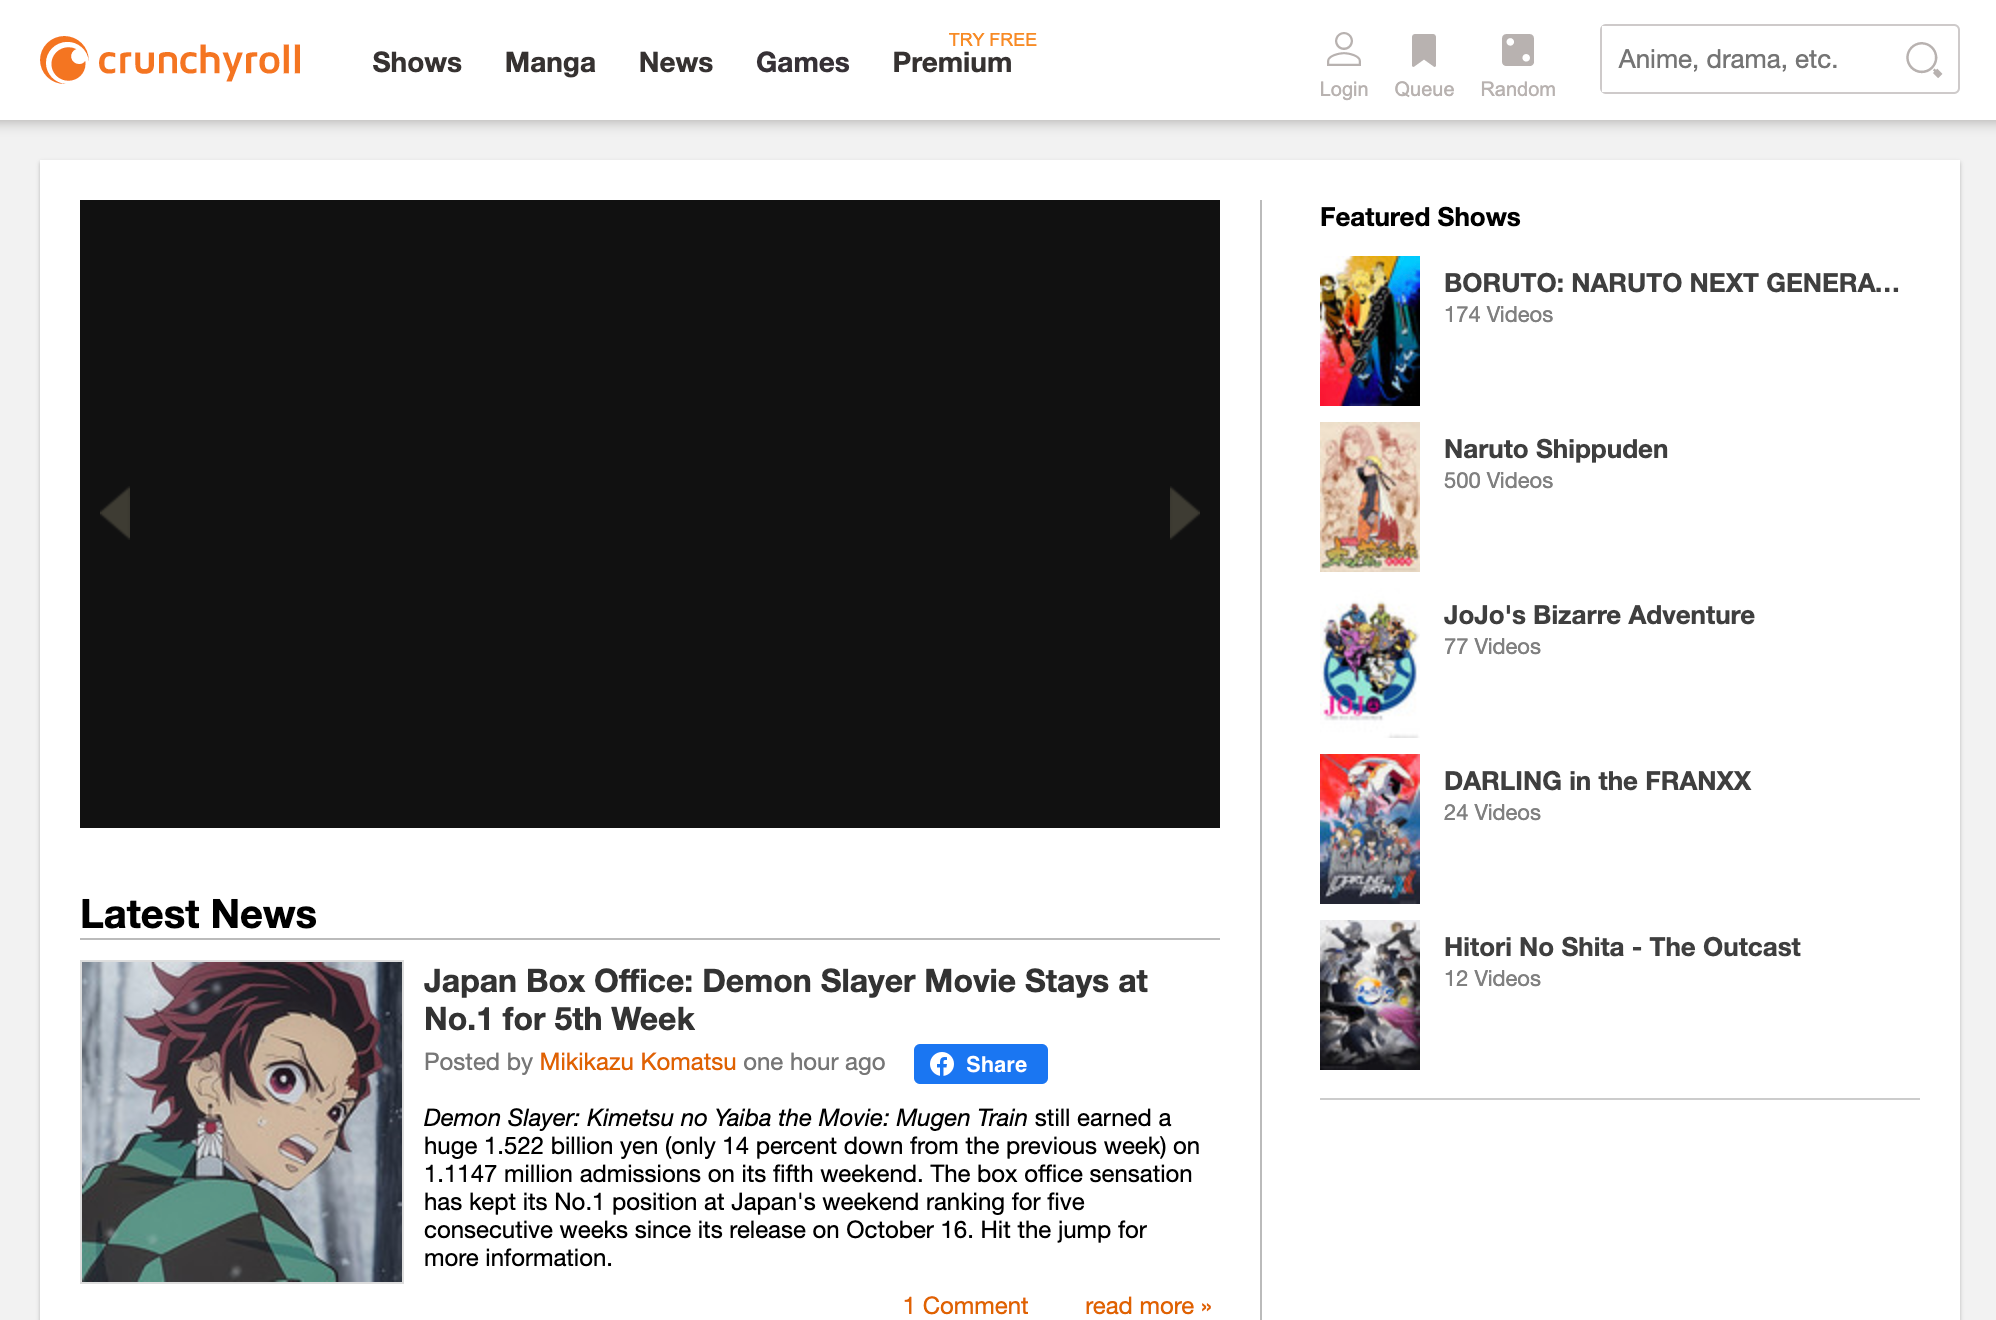Click the 77 Videos text
The image size is (1996, 1320).
[1492, 647]
